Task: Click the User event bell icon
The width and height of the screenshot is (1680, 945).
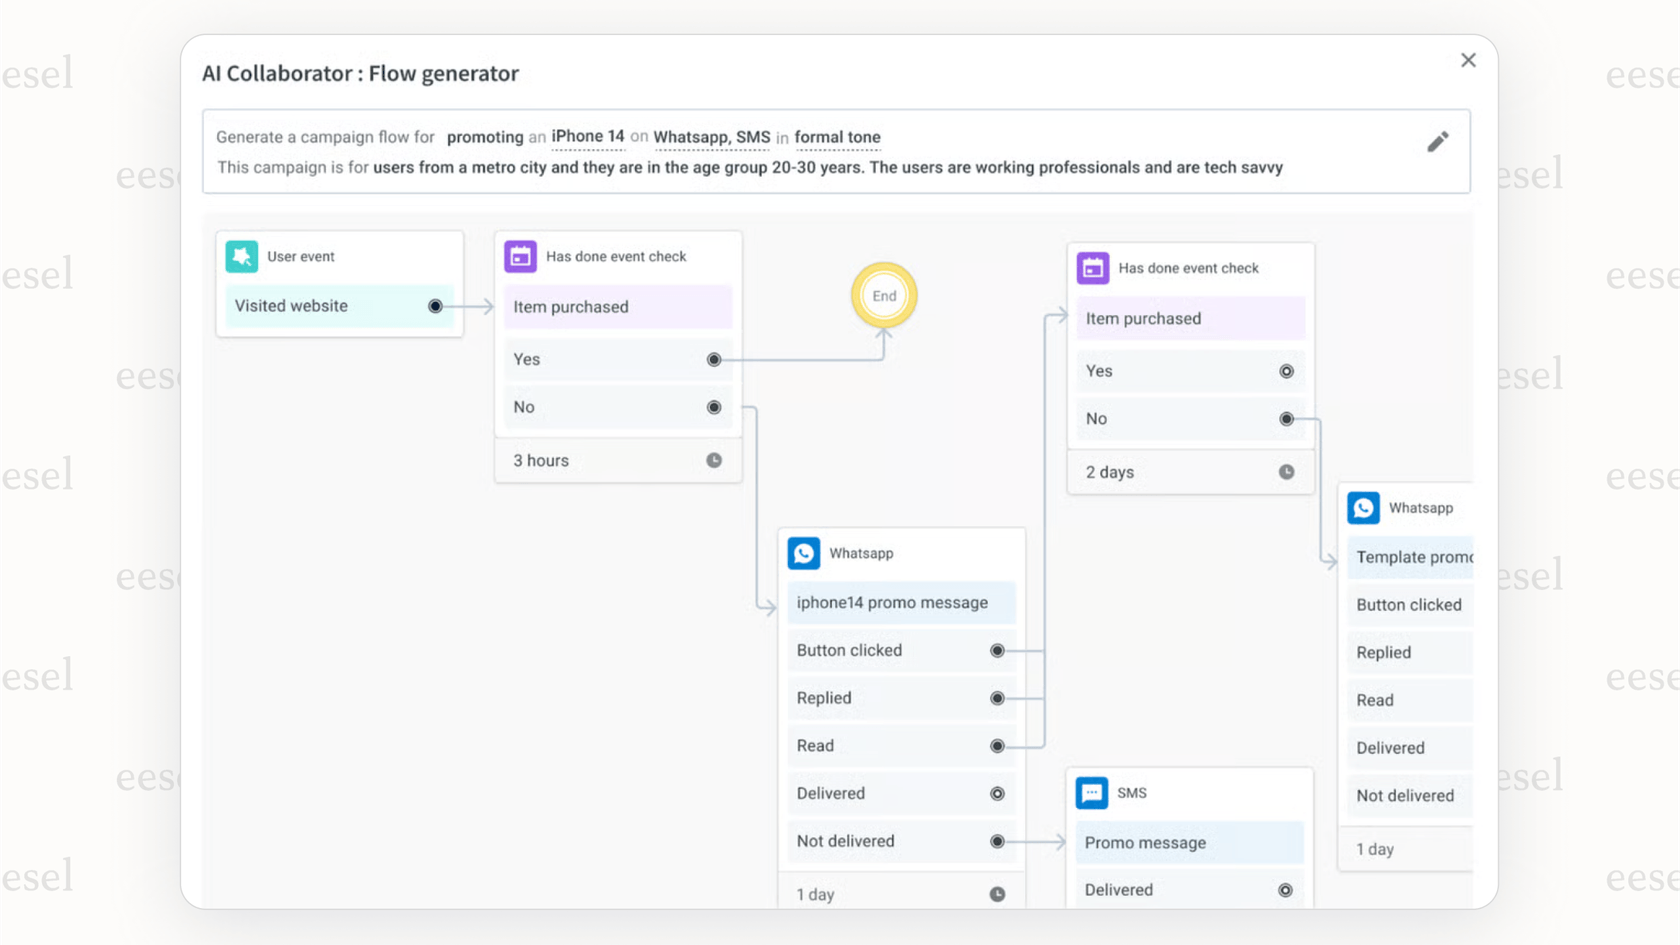Action: tap(241, 256)
